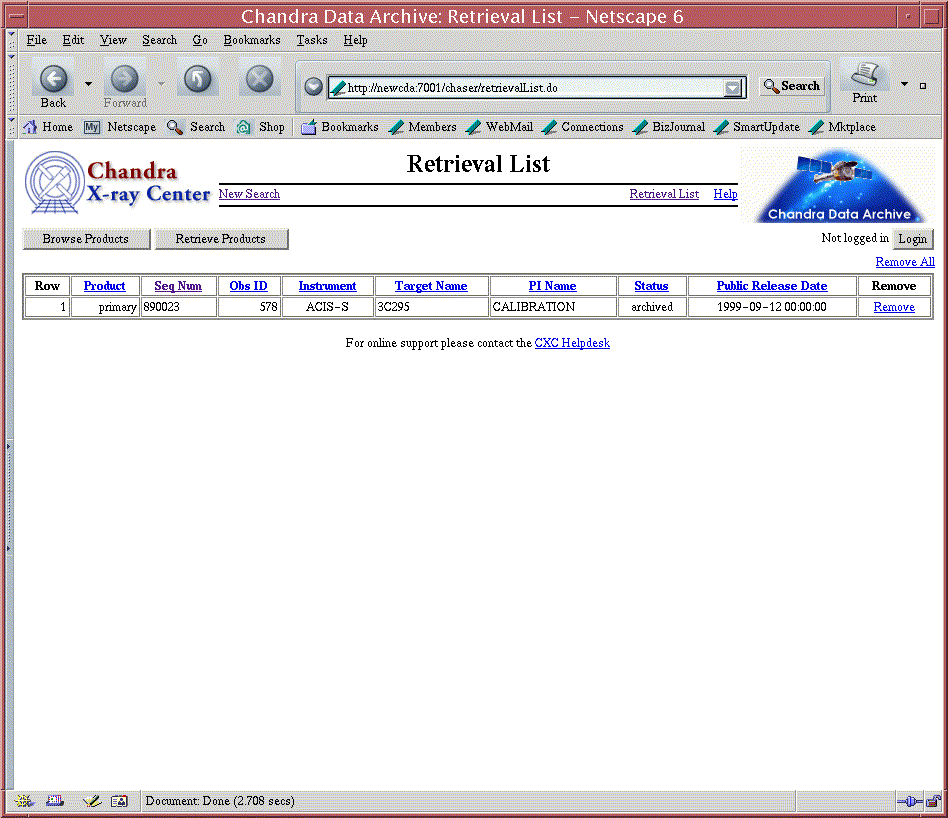Screen dimensions: 948x818
Task: Follow the Retrieval List link
Action: (664, 194)
